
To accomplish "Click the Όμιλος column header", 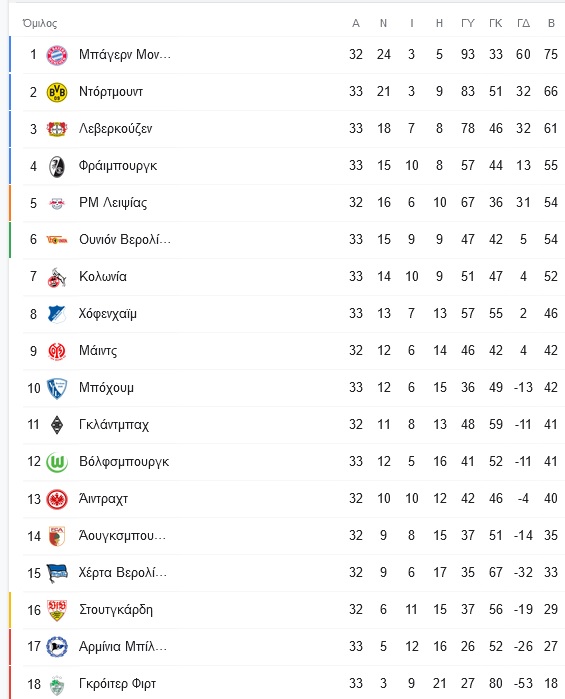I will click(40, 23).
